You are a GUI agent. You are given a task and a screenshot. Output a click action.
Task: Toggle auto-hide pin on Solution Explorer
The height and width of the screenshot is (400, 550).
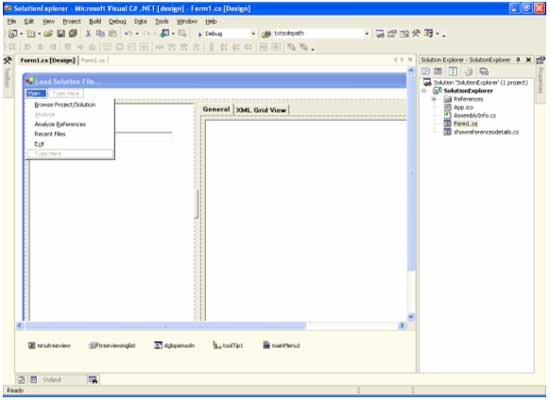tap(518, 60)
